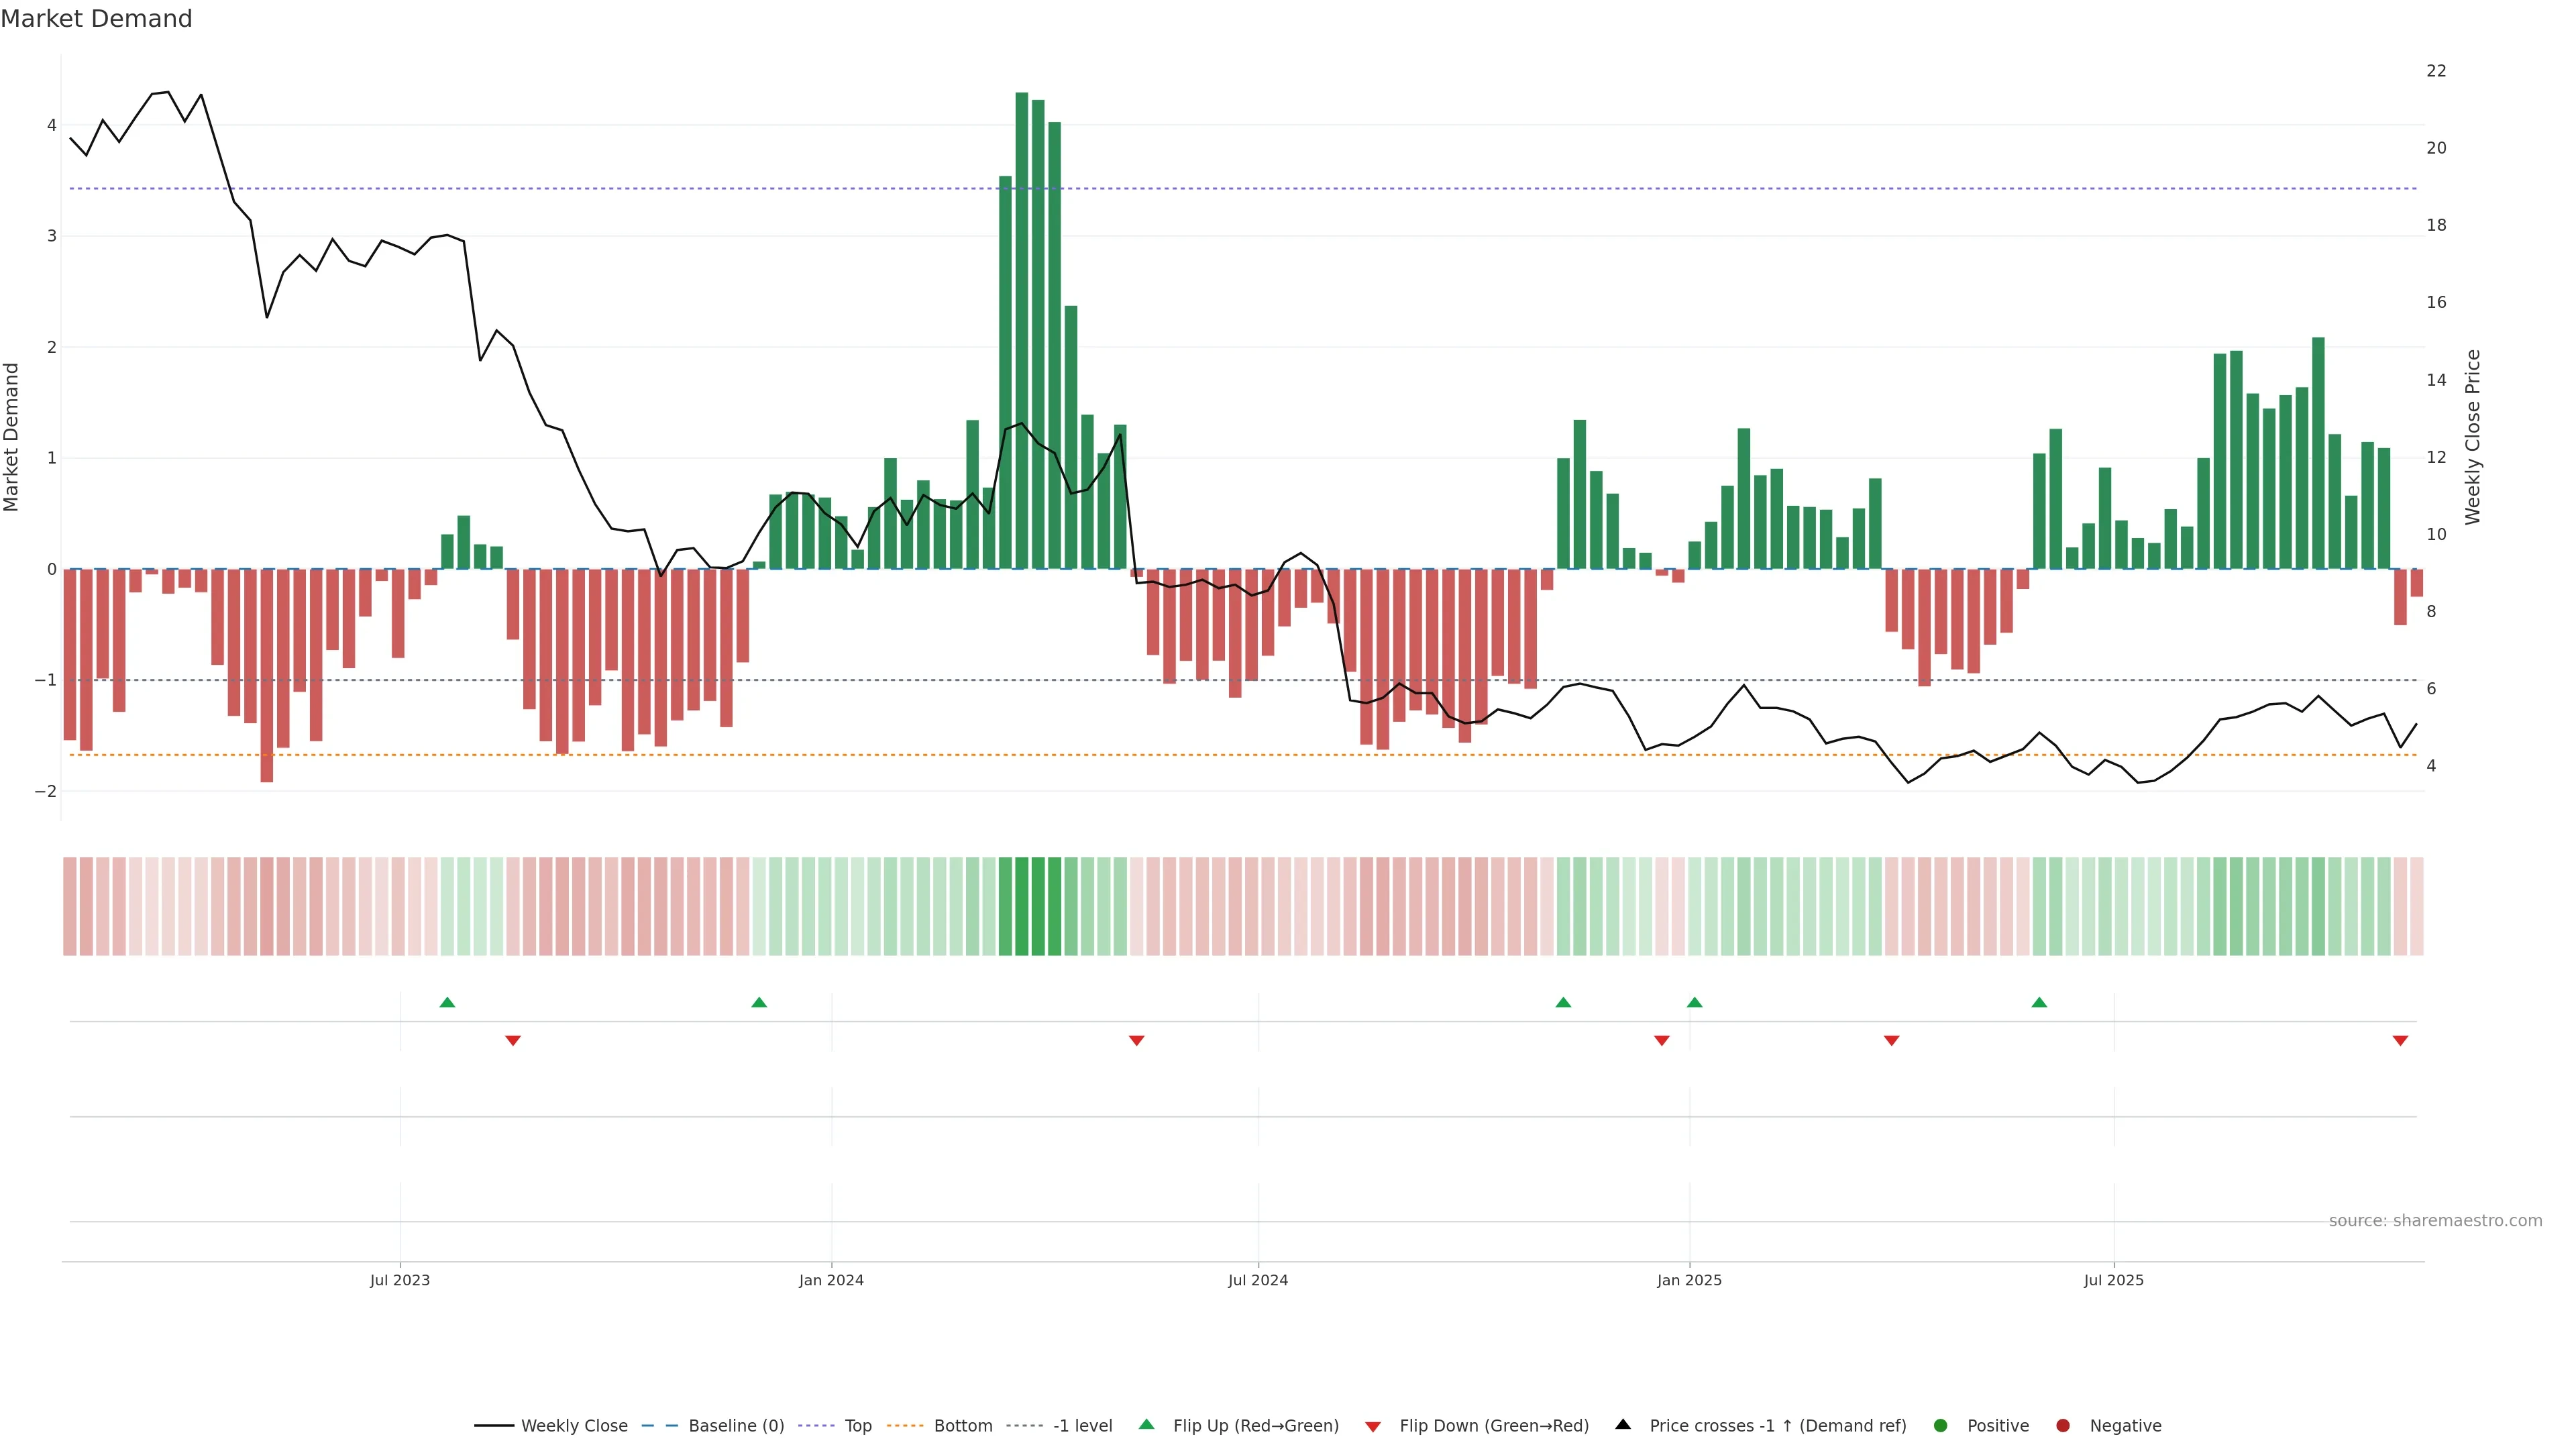Toggle the -1 level legend entry
Image resolution: width=2576 pixels, height=1449 pixels.
[x=1082, y=1425]
